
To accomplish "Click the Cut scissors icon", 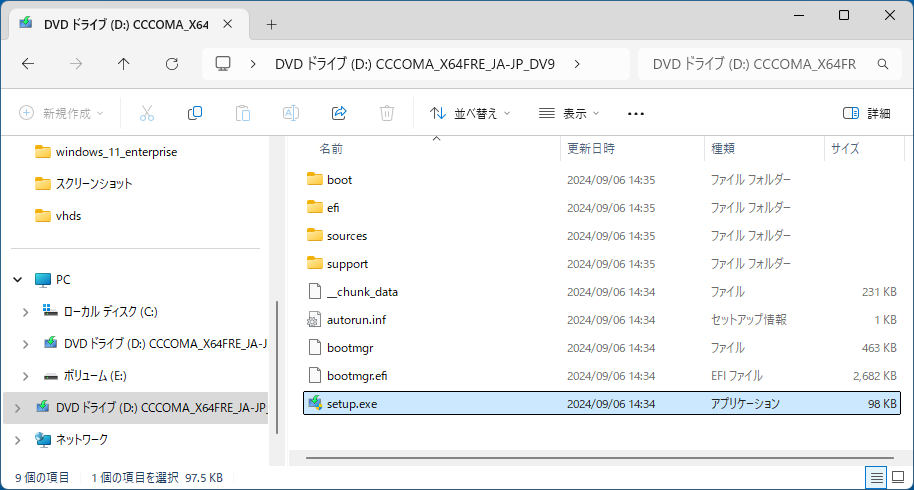I will pyautogui.click(x=147, y=113).
